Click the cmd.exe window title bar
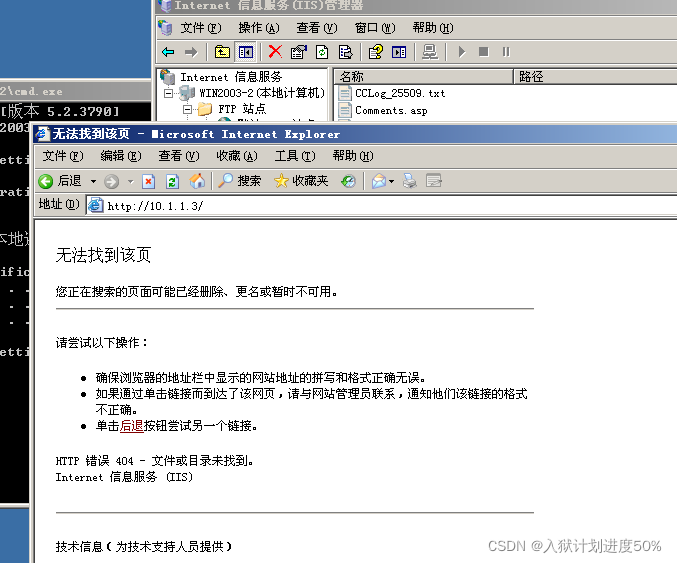This screenshot has height=563, width=677. (76, 91)
